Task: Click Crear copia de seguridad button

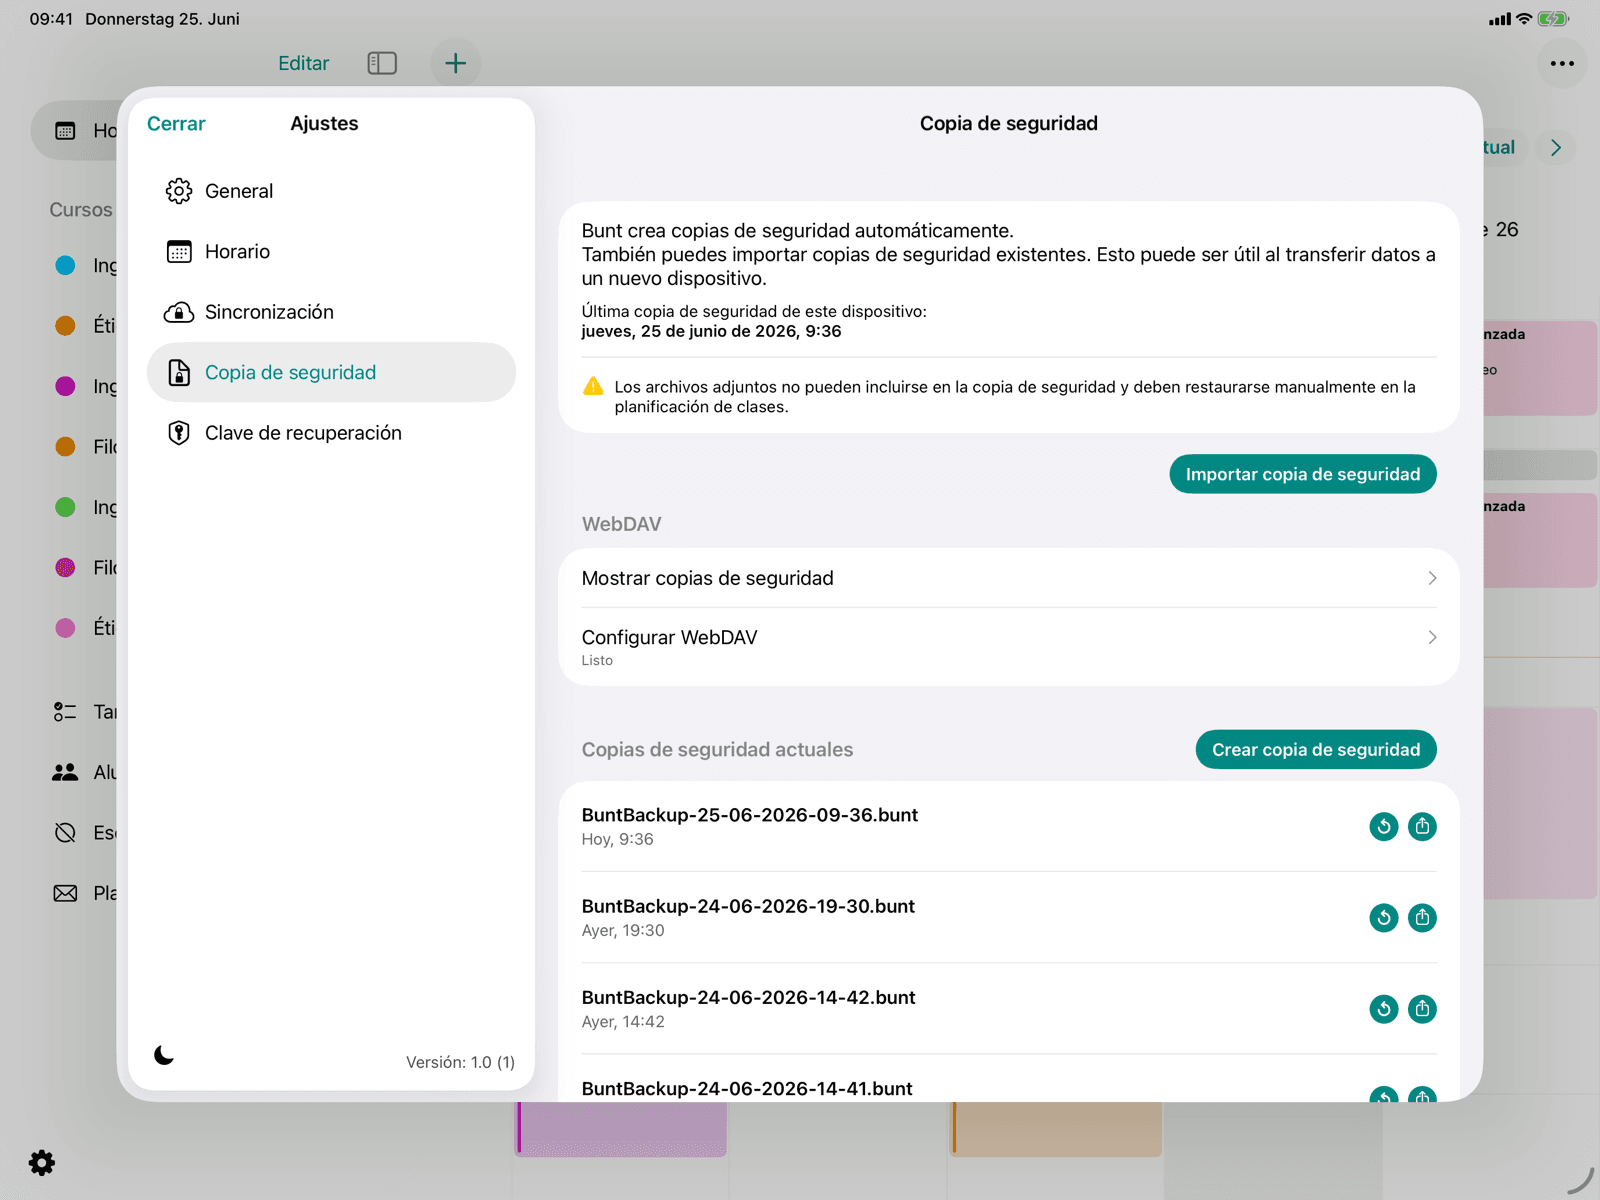Action: click(x=1316, y=750)
